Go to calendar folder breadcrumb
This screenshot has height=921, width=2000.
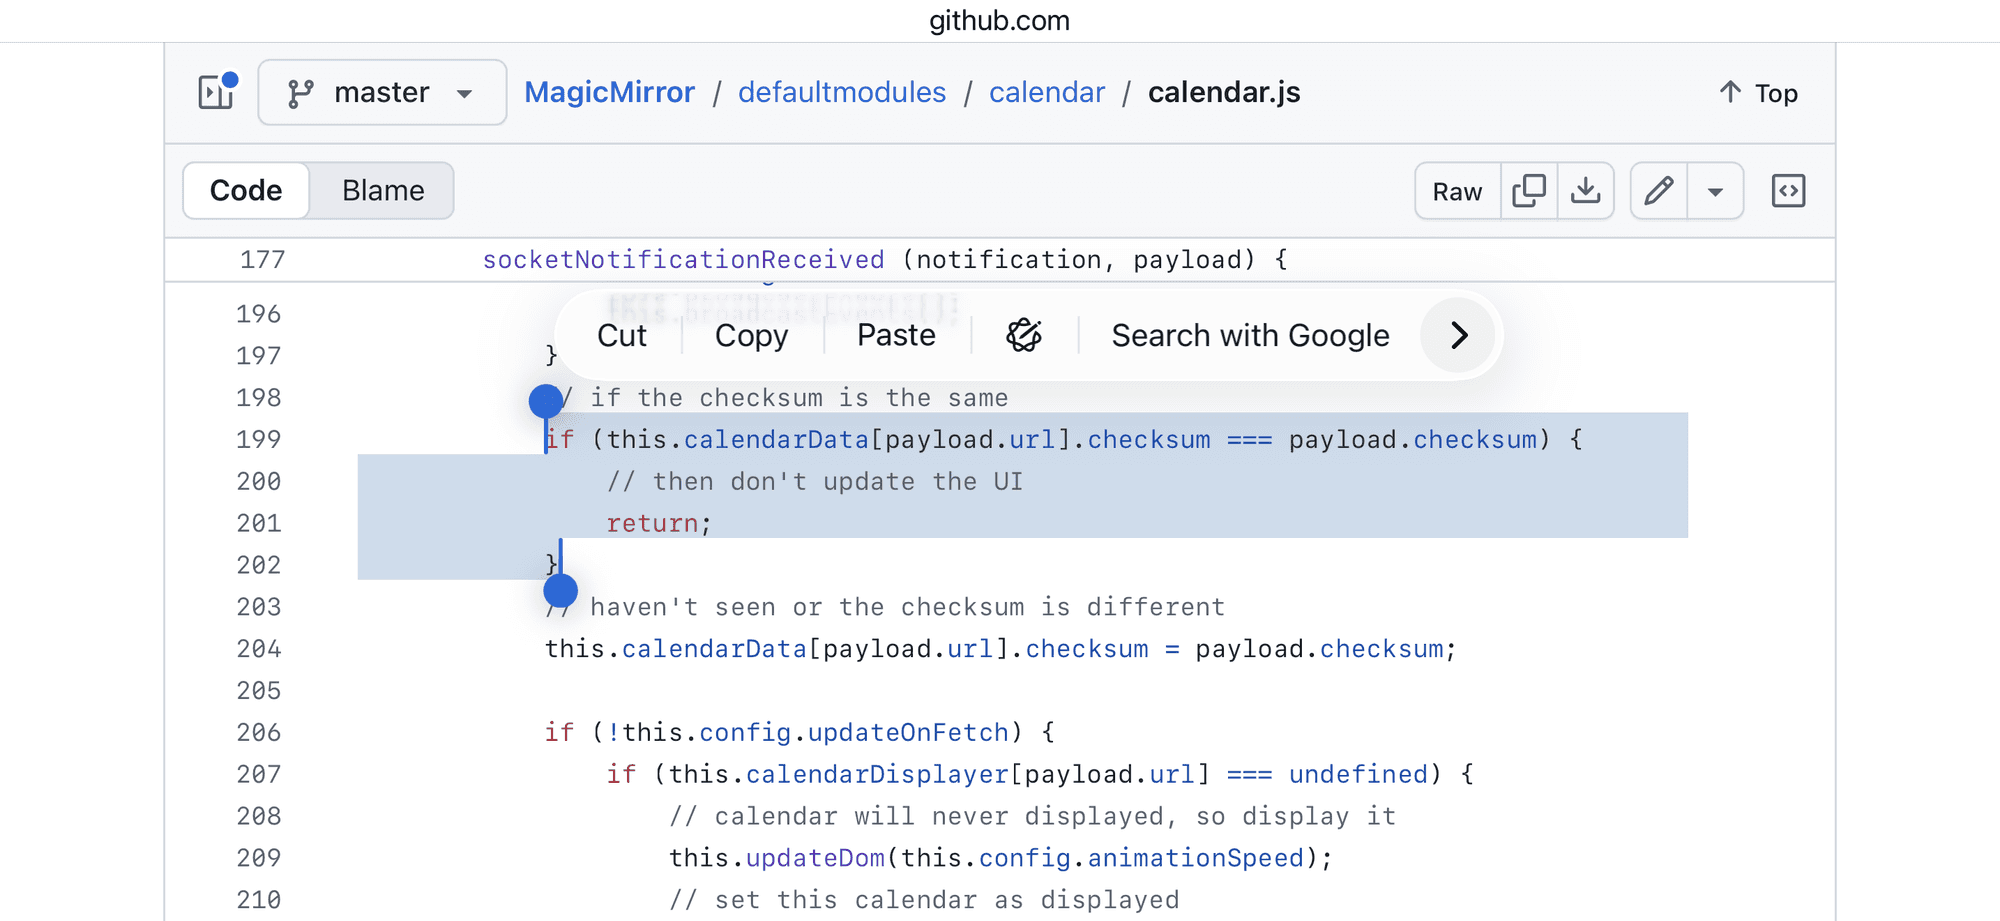[x=1047, y=92]
